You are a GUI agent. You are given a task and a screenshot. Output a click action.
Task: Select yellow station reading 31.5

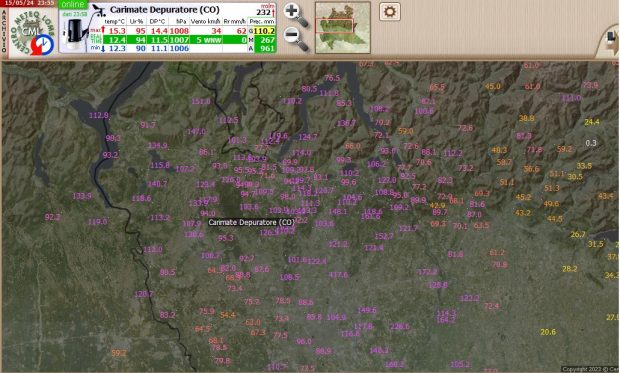coord(595,244)
